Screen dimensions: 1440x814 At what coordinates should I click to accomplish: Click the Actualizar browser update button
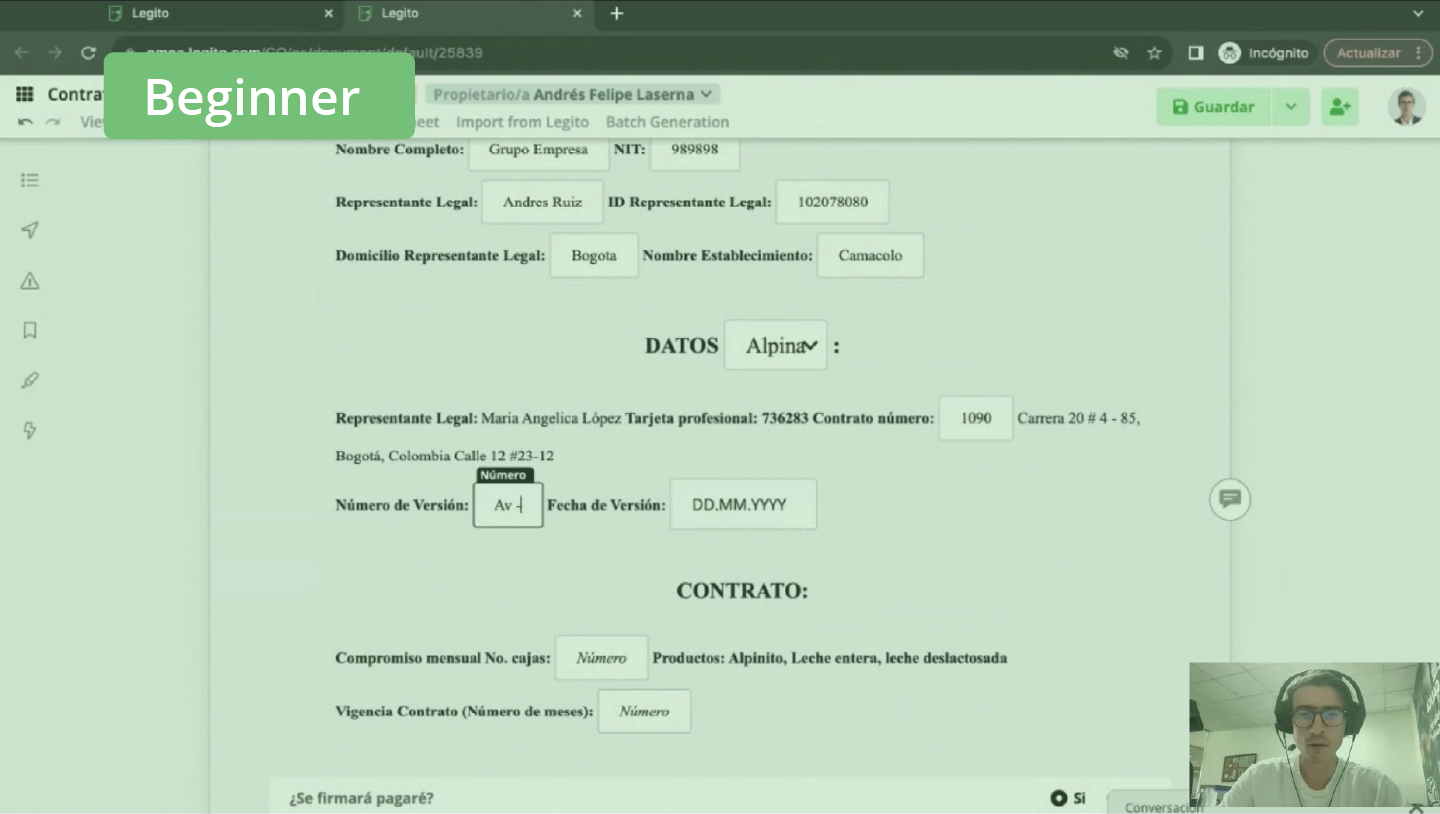click(1377, 53)
